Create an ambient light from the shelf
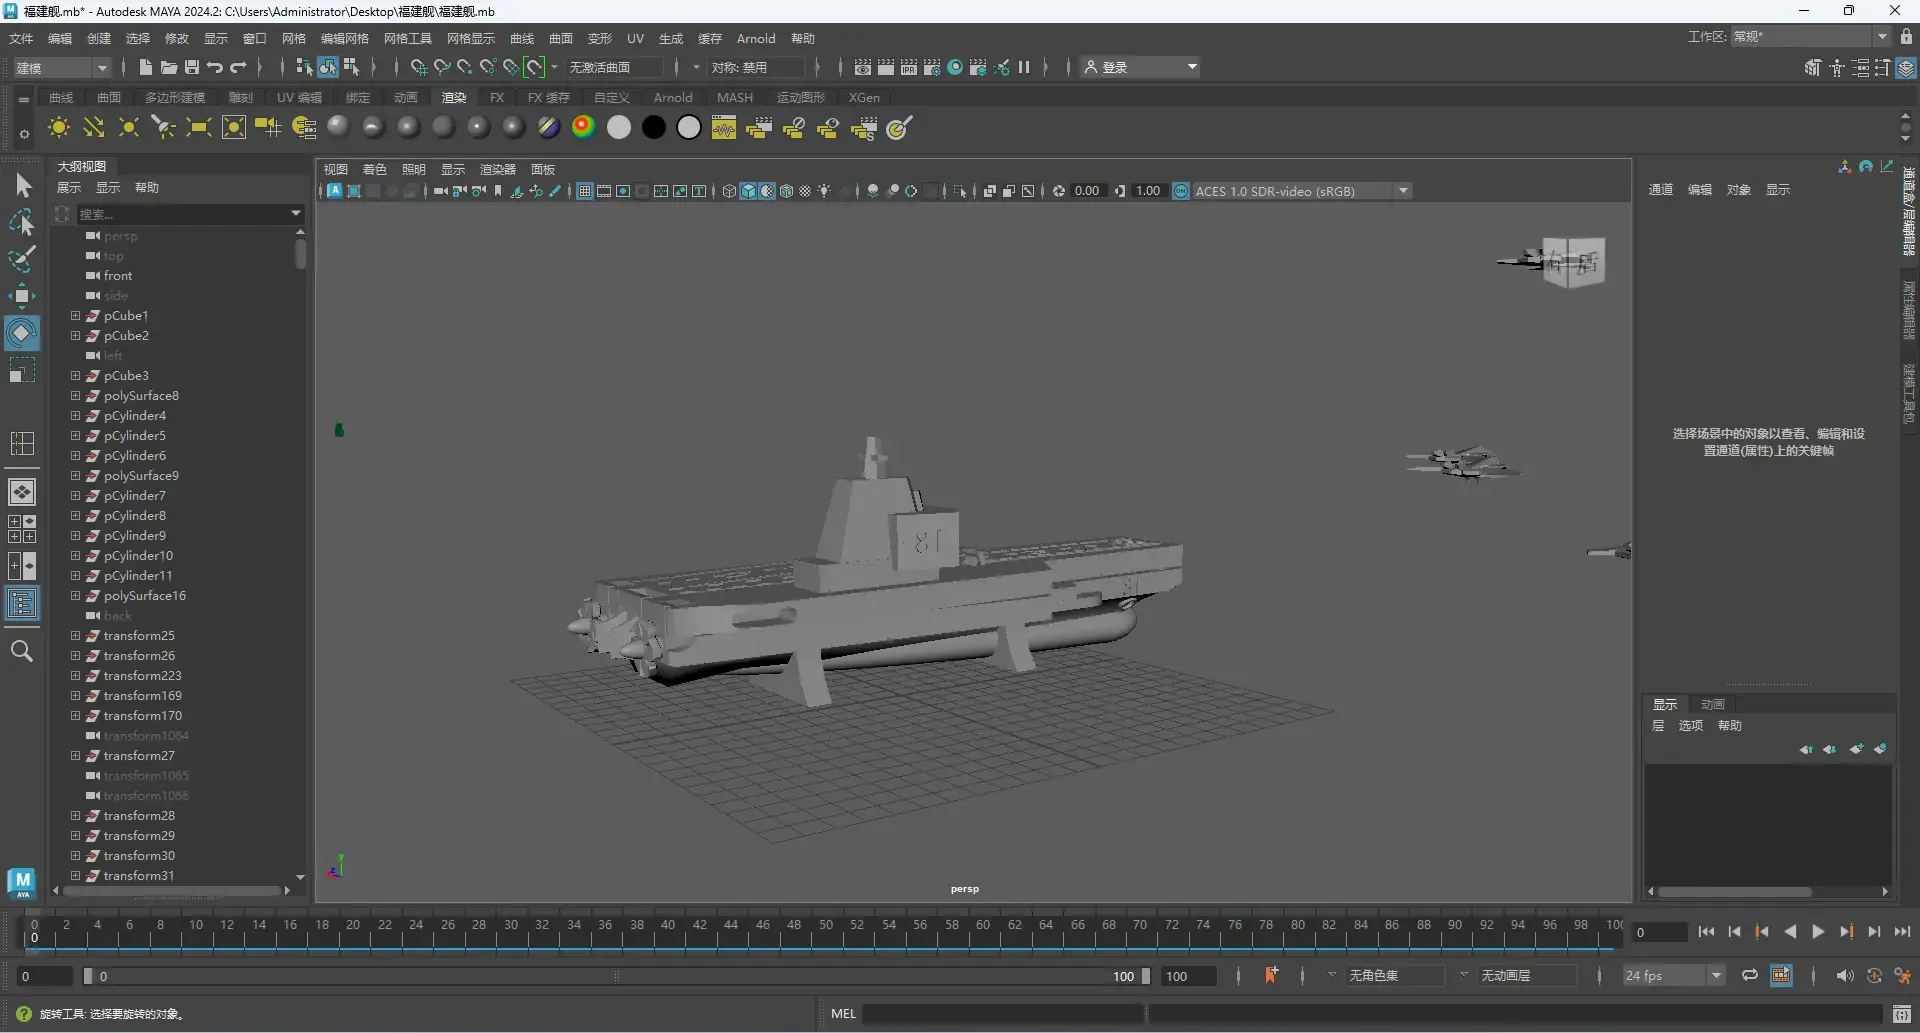 [x=59, y=128]
